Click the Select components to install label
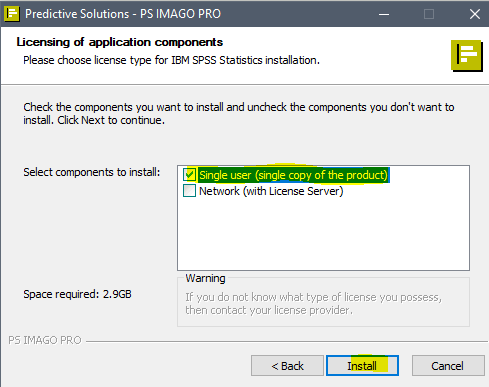Viewport: 489px width, 387px height. point(92,172)
